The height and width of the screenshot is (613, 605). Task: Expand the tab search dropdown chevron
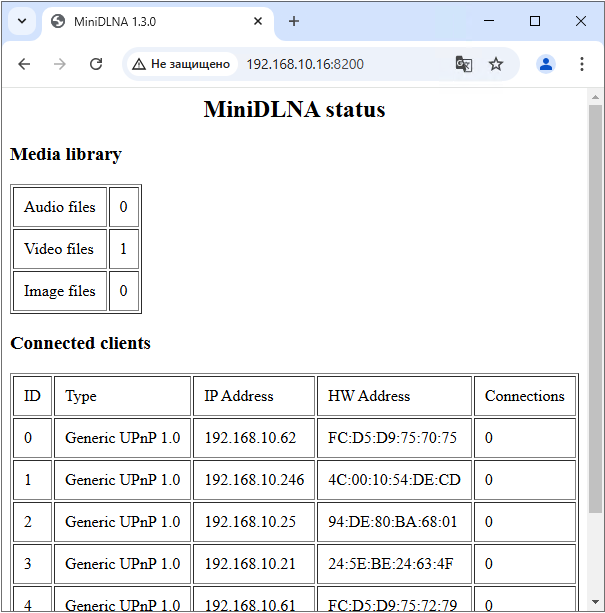click(x=22, y=21)
